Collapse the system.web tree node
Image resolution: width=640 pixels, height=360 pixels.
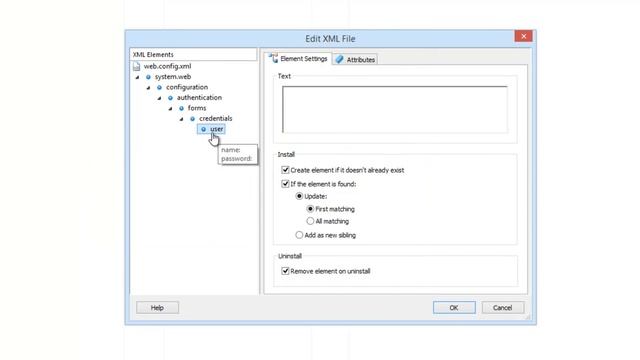(138, 77)
